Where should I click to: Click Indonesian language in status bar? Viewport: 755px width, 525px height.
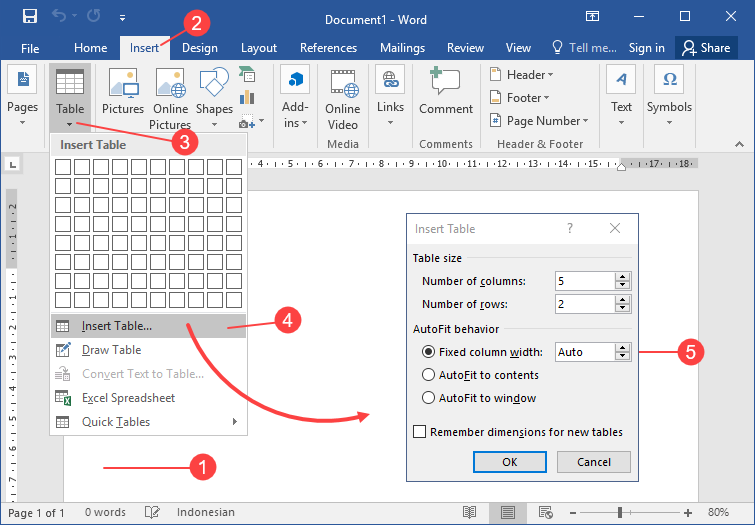pyautogui.click(x=206, y=512)
